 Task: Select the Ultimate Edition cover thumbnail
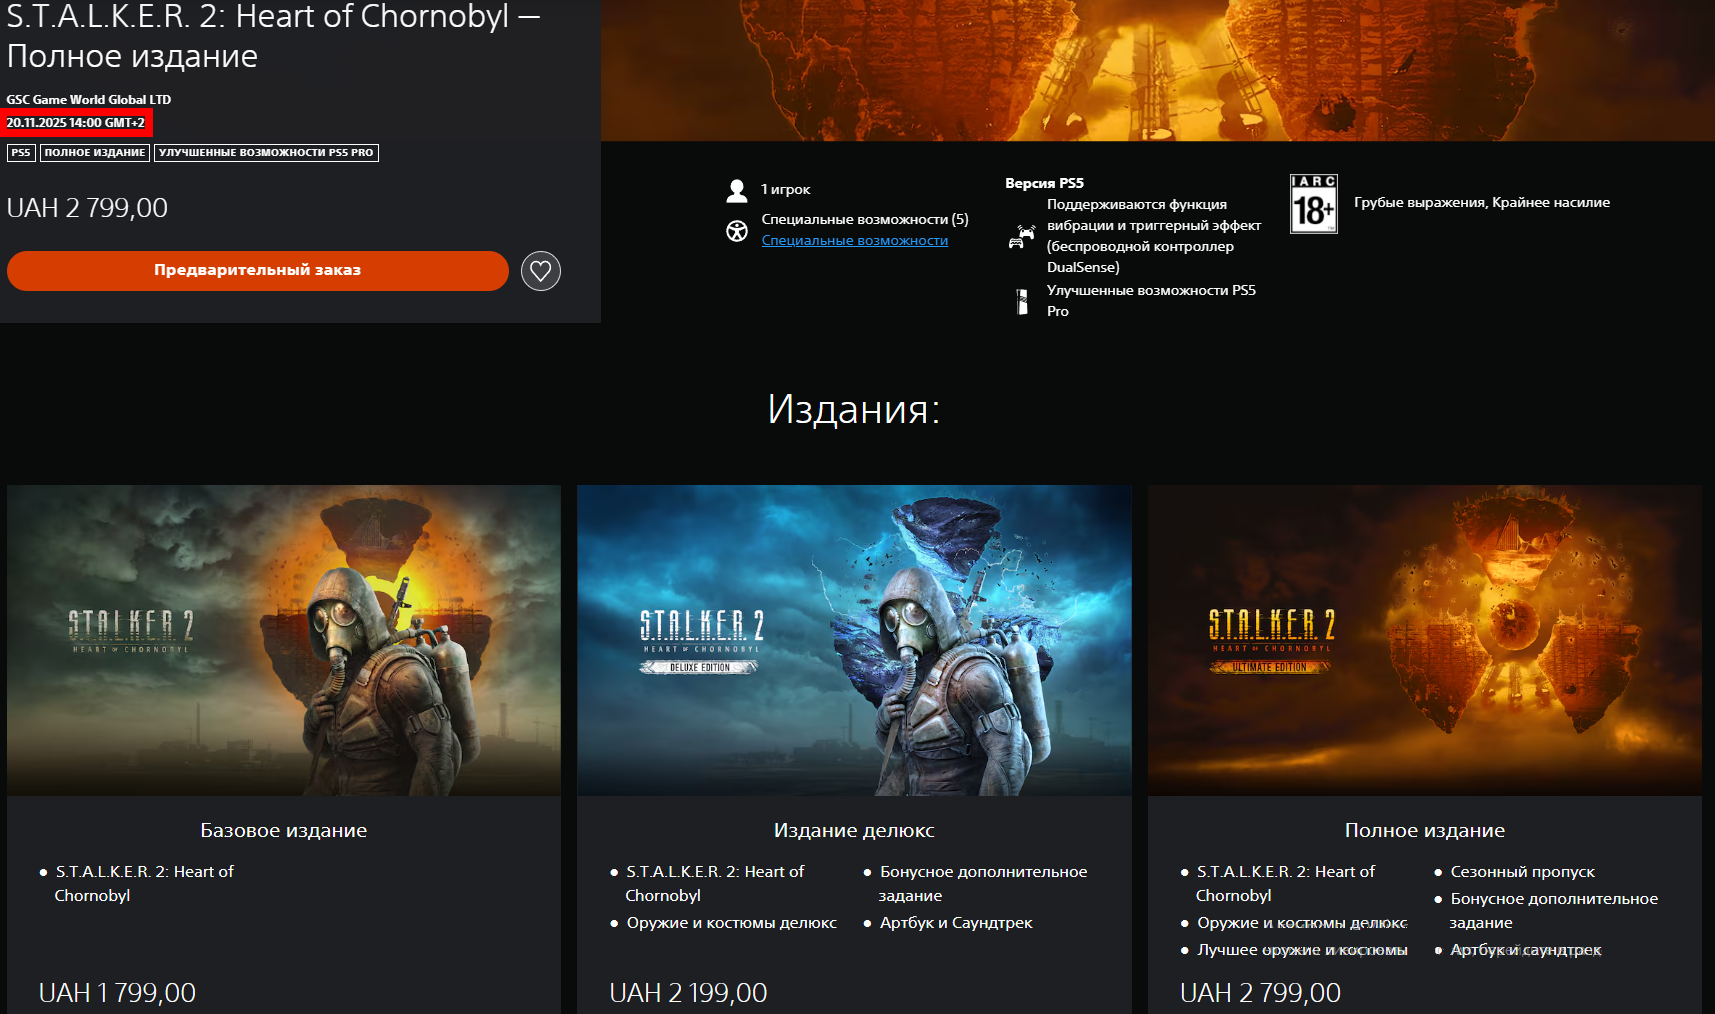click(1425, 640)
